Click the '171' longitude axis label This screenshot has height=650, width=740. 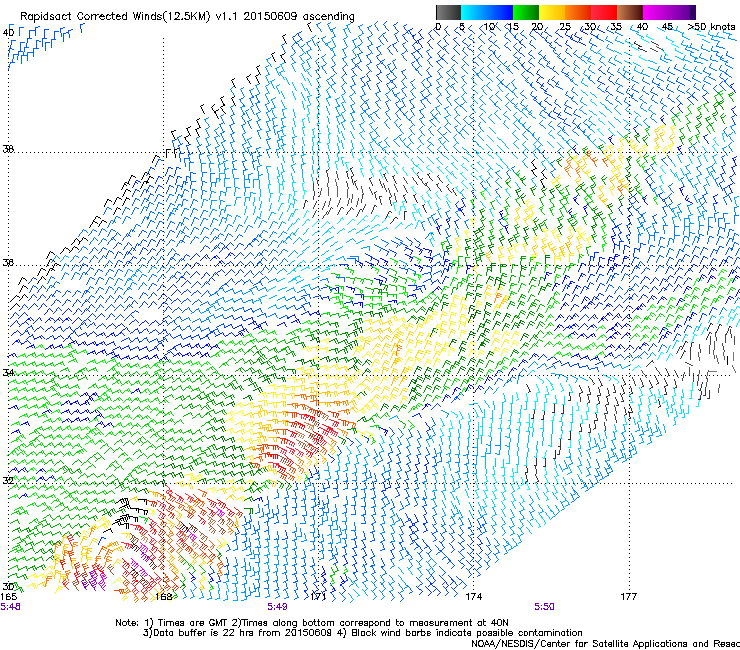pyautogui.click(x=318, y=596)
